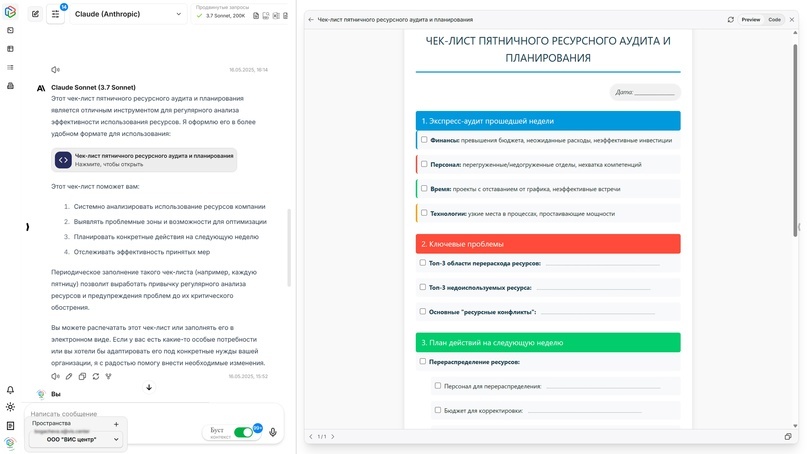Click the third icon beside 3.7 Sonnet, 200K
Screen dimensions: 807x454
276,16
